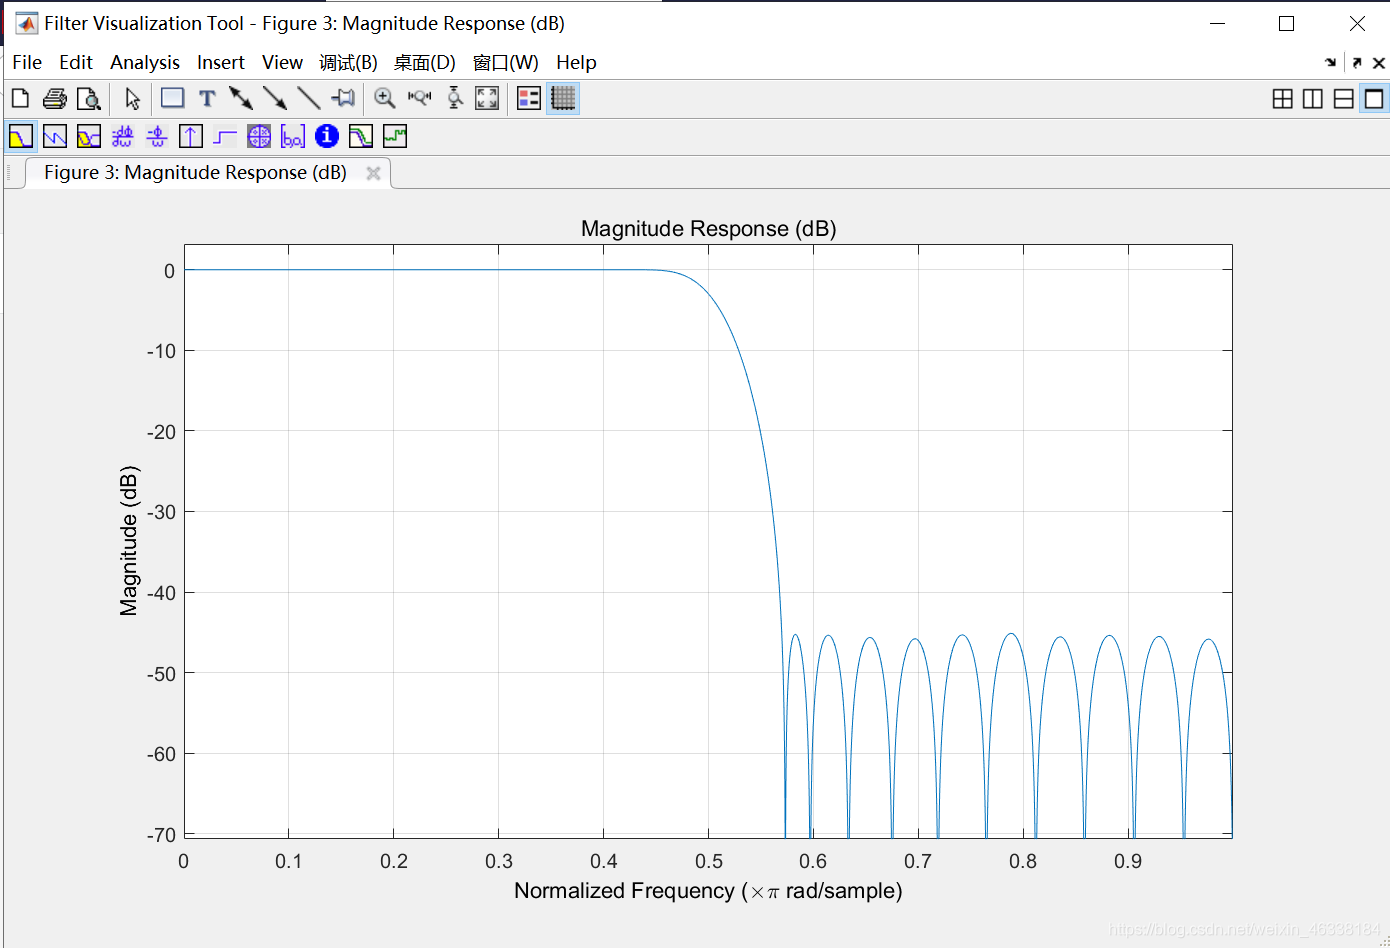Show the Magnitude Response Estimate

361,136
